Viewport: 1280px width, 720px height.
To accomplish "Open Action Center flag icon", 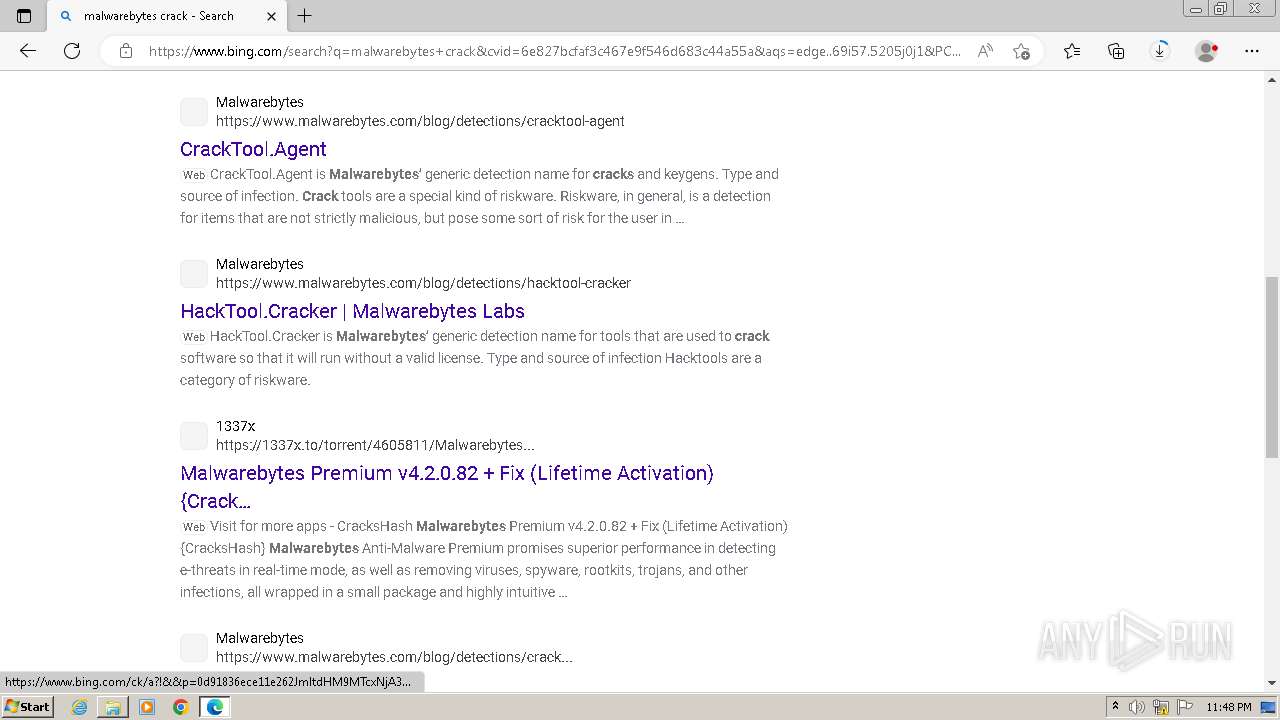I will click(1185, 707).
